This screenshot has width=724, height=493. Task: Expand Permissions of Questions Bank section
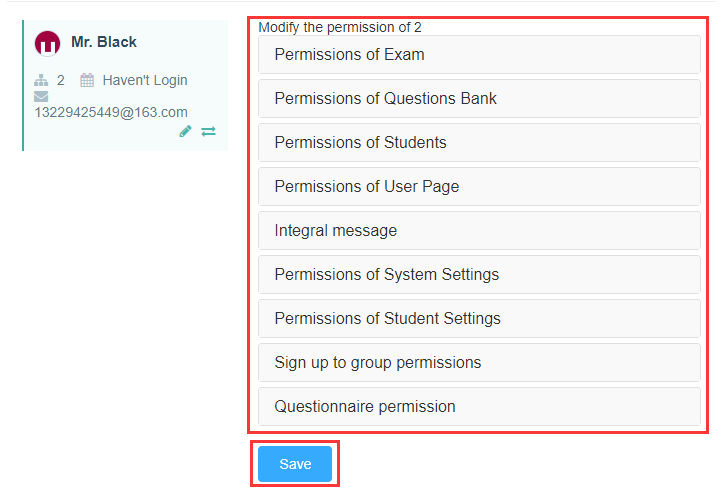pos(479,98)
